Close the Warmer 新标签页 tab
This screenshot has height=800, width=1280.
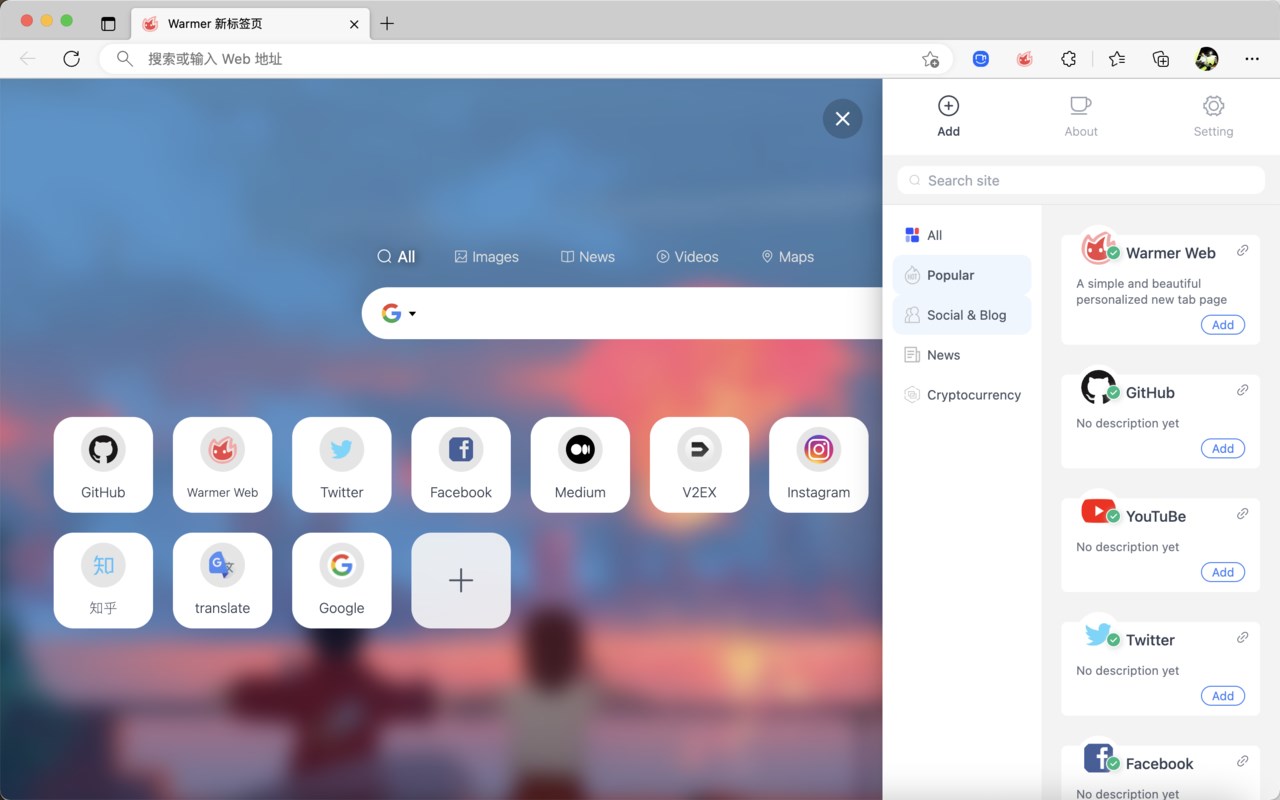click(x=354, y=24)
